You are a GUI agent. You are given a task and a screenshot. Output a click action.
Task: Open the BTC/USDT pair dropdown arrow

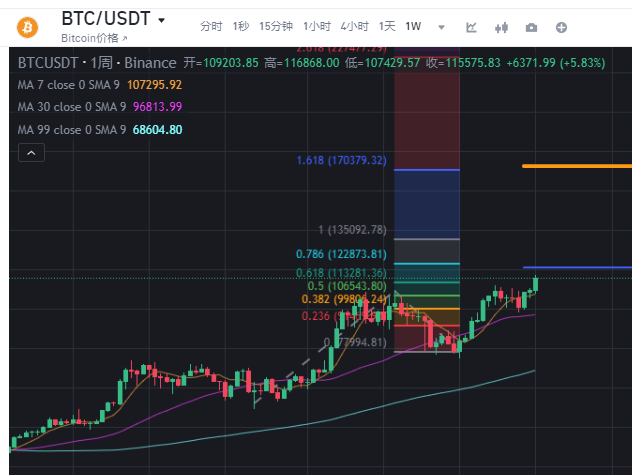click(162, 20)
